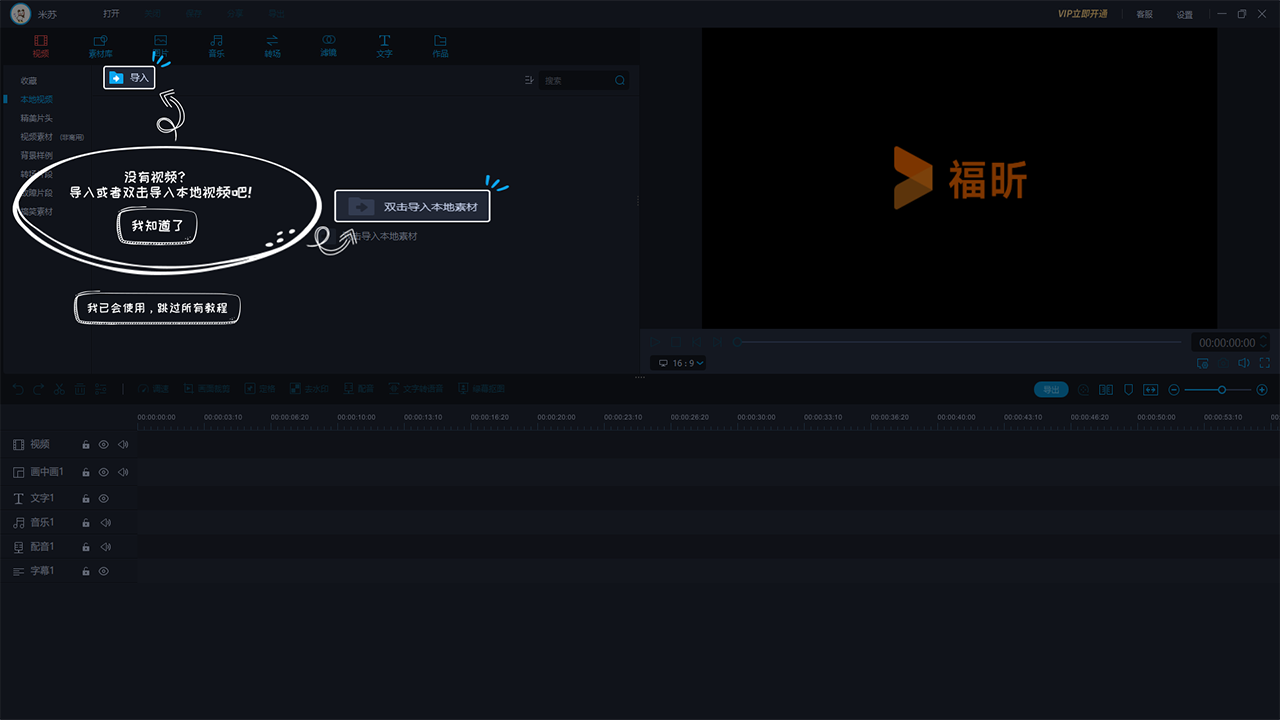Adjust the timeline zoom slider handle
This screenshot has width=1280, height=720.
(x=1222, y=390)
